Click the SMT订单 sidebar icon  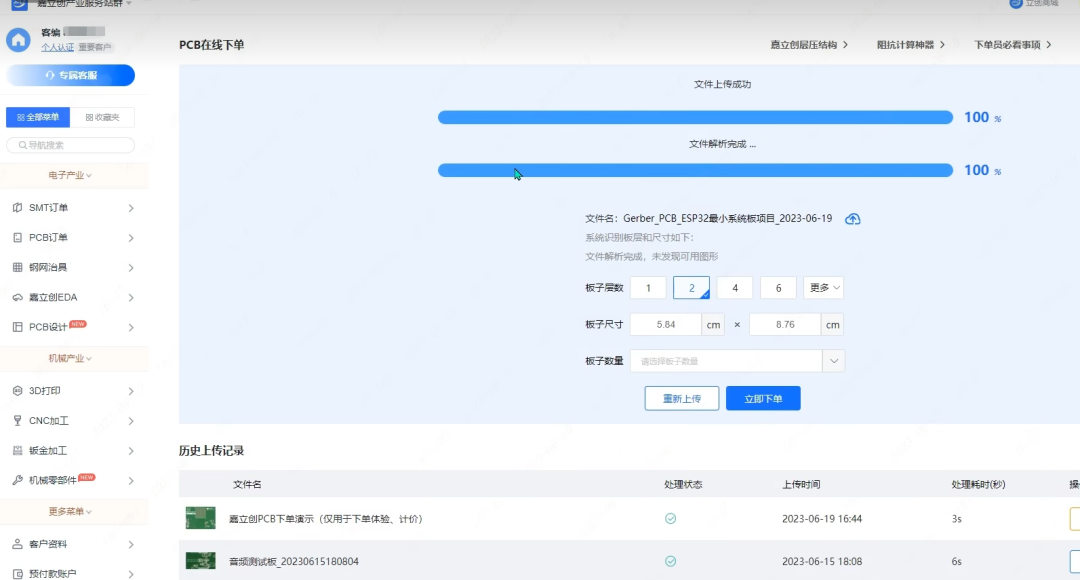[17, 208]
